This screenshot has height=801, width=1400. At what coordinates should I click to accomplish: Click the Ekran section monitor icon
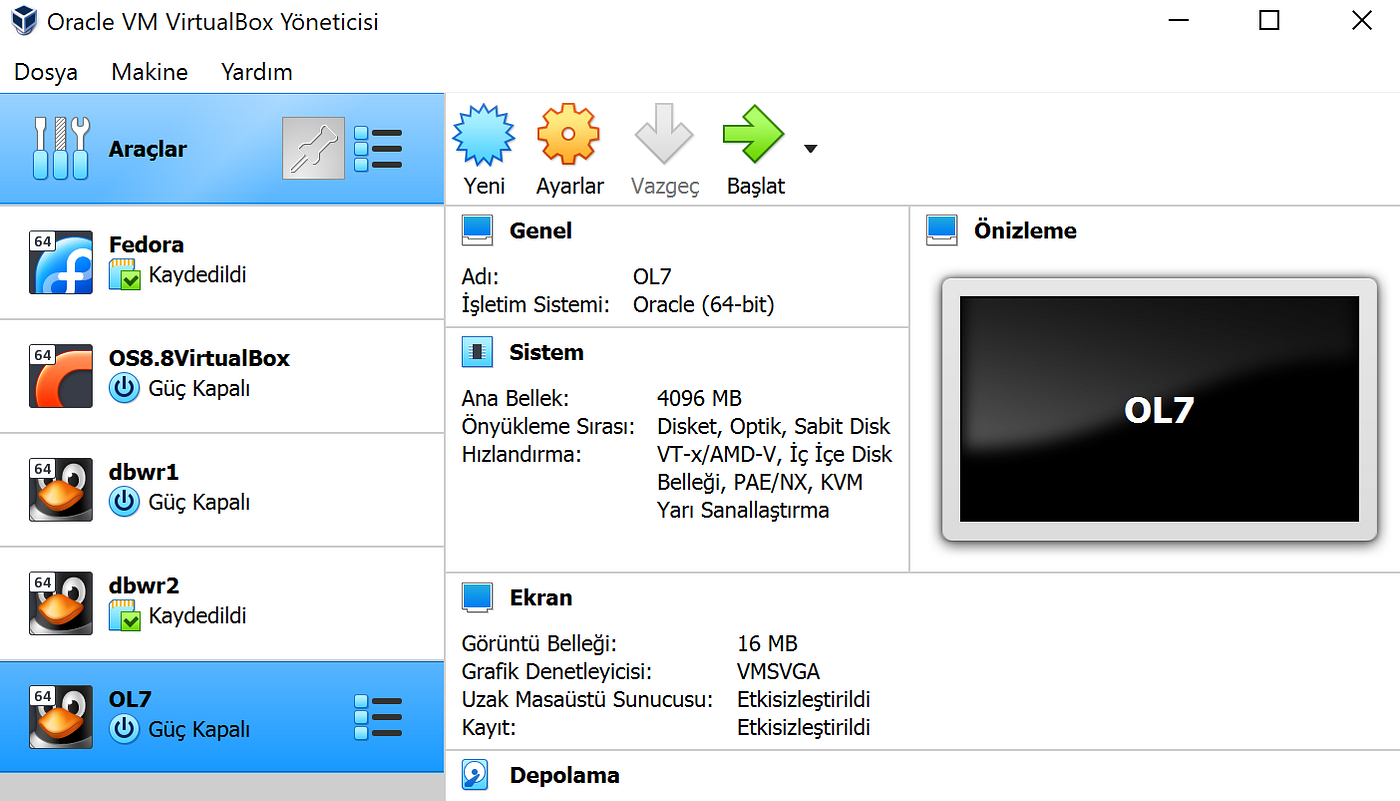tap(478, 598)
